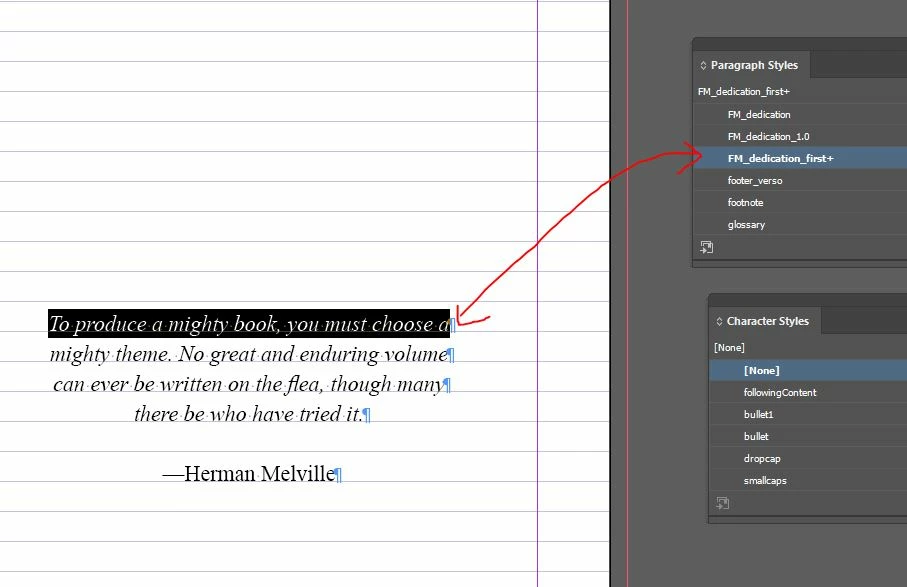Click the load styles icon in Paragraph Styles panel
The height and width of the screenshot is (587, 907).
706,248
